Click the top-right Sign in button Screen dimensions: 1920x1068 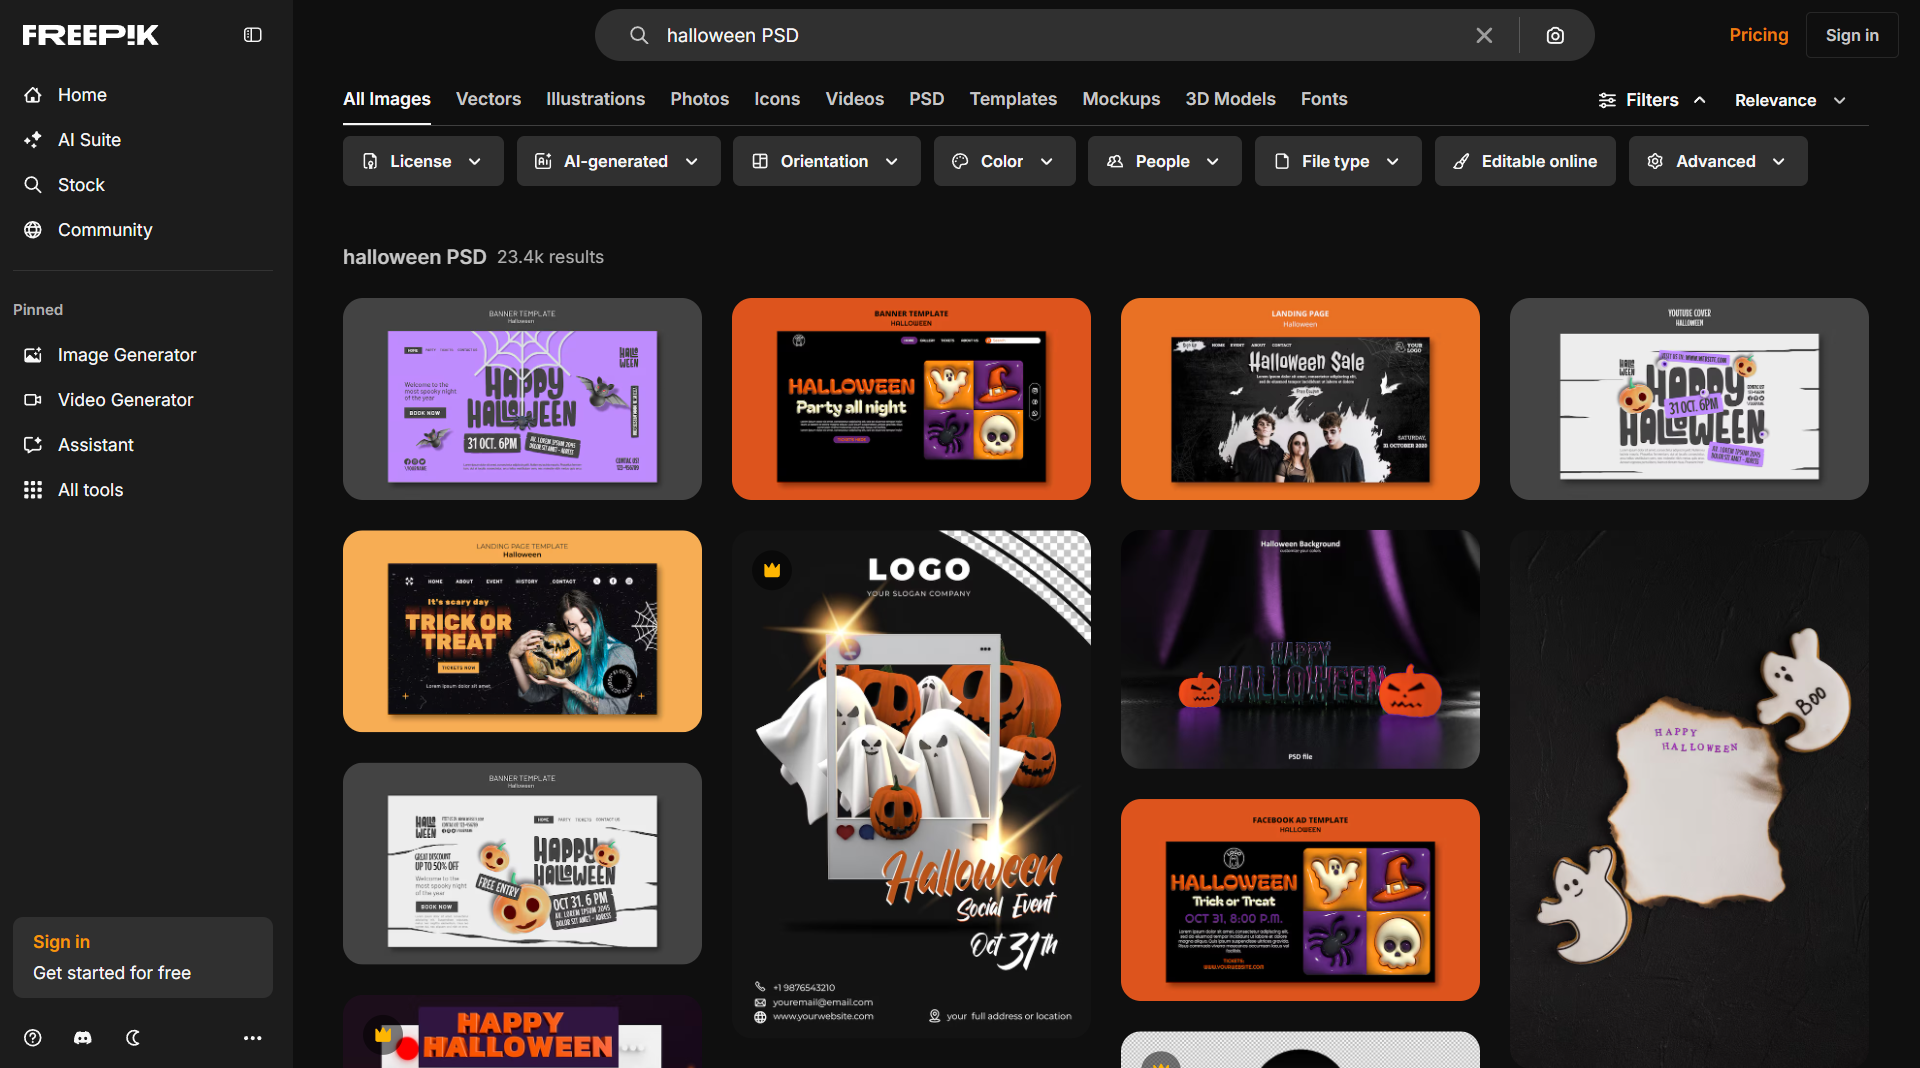point(1852,35)
